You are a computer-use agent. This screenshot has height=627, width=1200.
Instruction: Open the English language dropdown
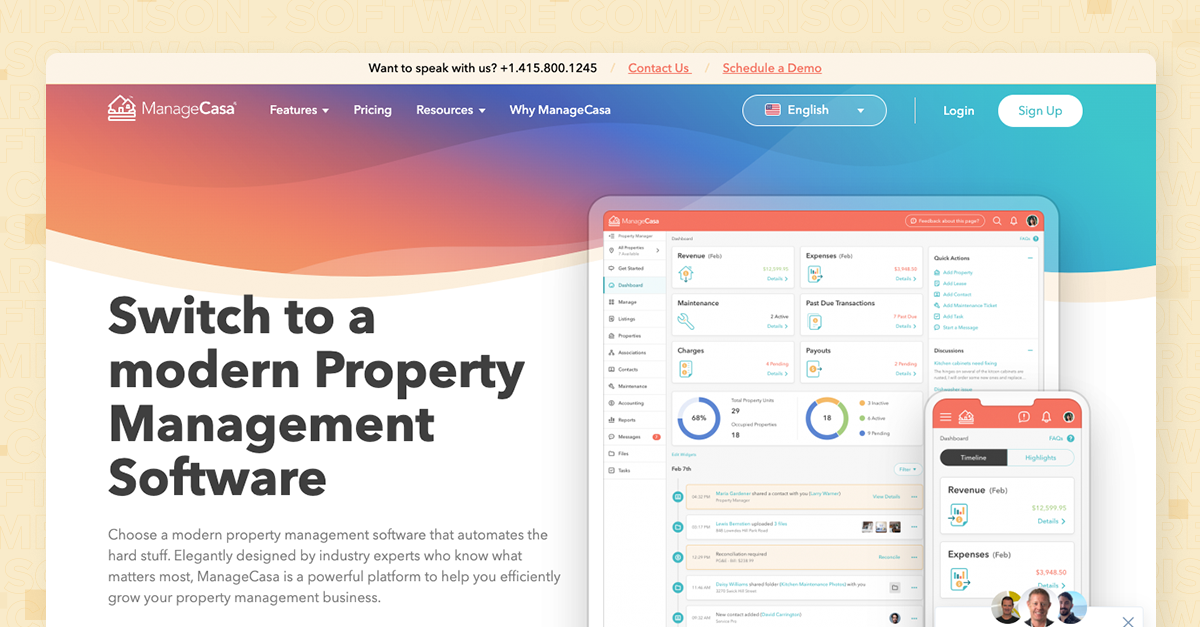813,110
